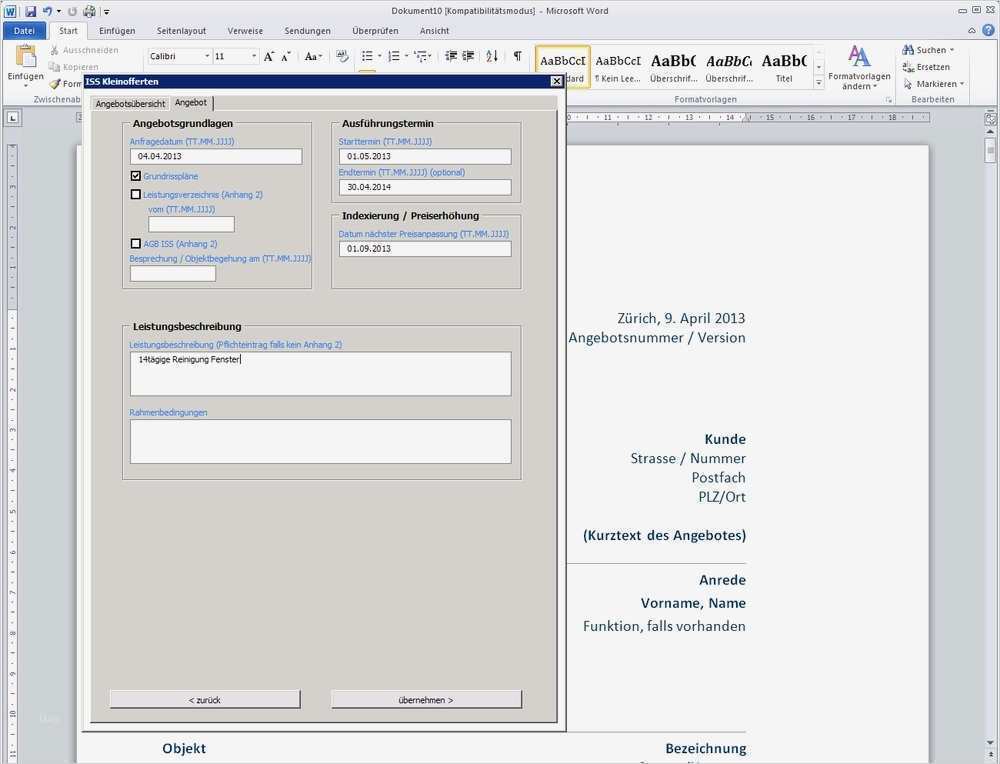The image size is (1000, 764).
Task: Open Formatvorlagen ändern styles icon
Action: (859, 60)
